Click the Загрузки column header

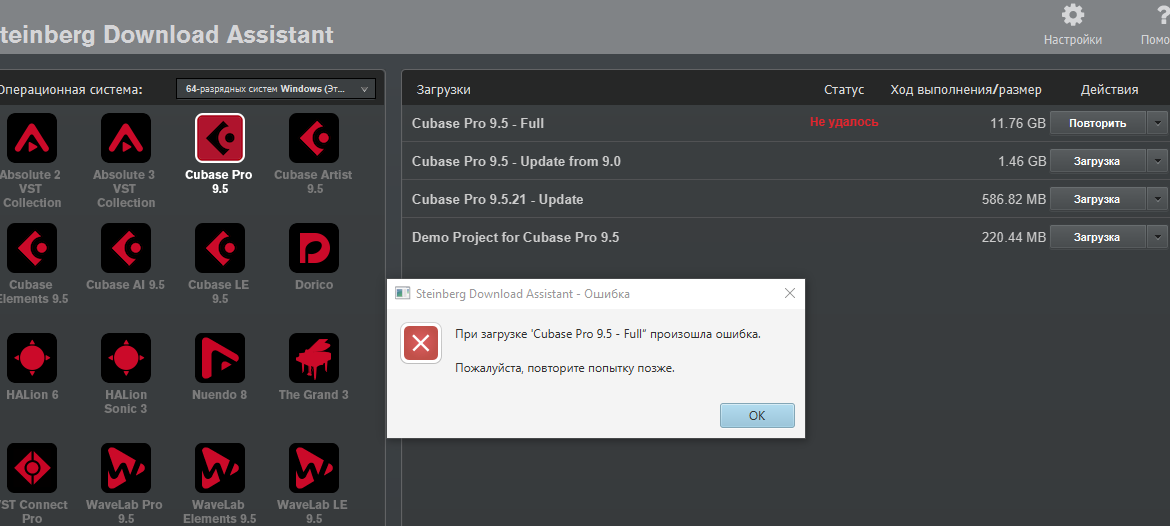tap(443, 90)
